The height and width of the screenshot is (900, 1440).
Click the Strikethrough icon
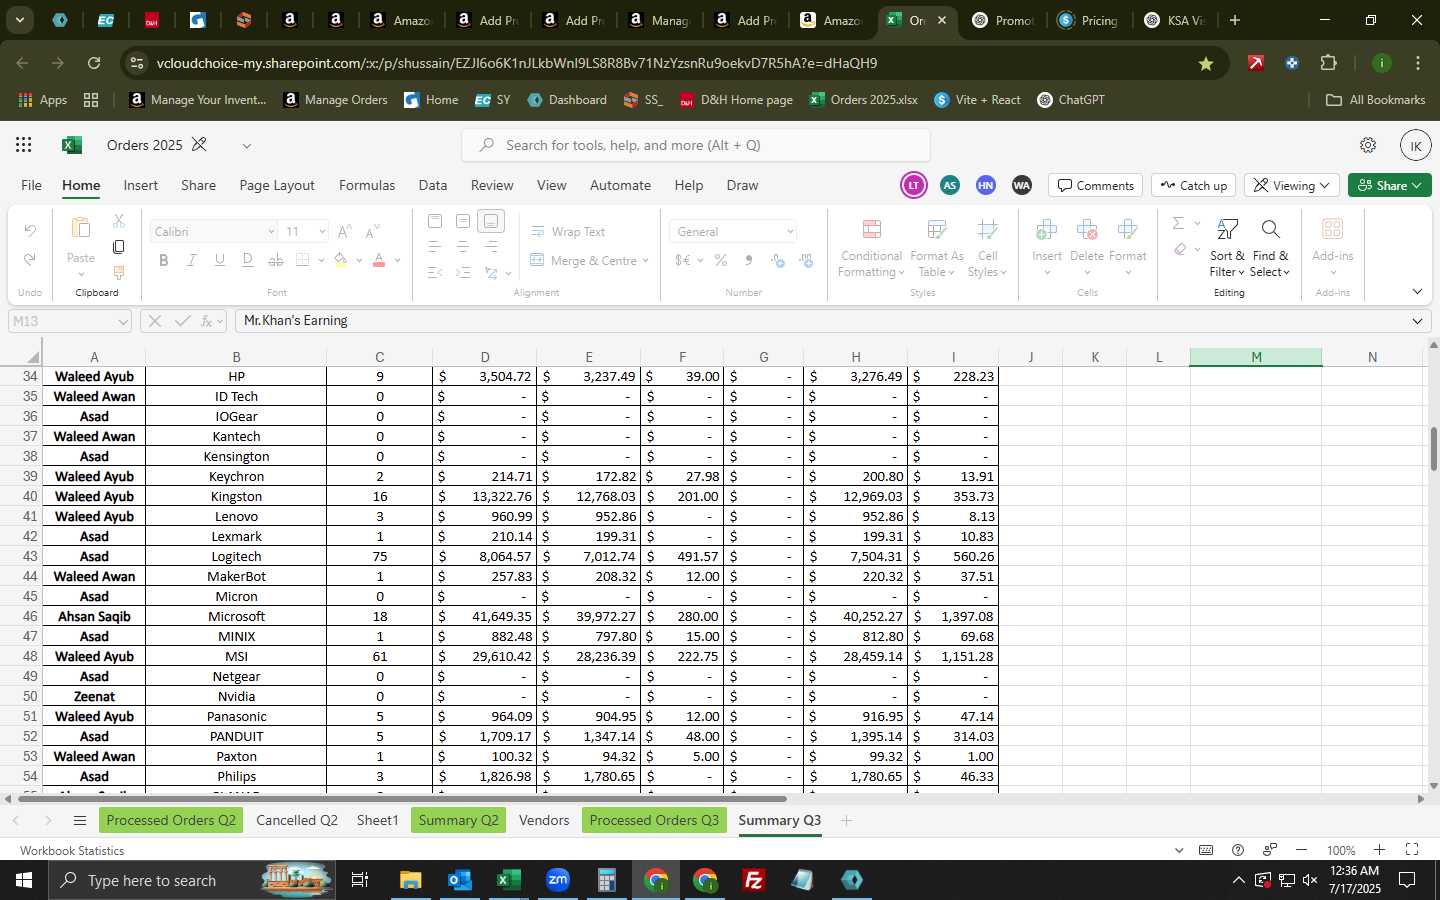tap(275, 260)
